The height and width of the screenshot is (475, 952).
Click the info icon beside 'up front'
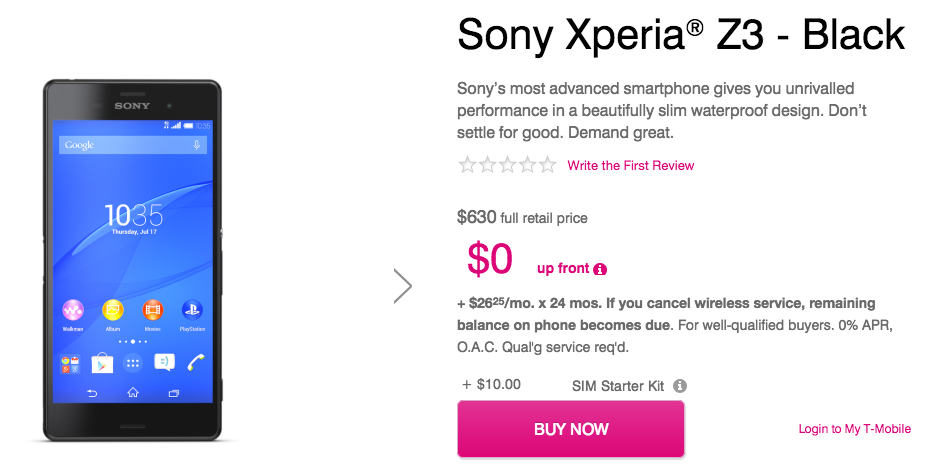point(600,269)
